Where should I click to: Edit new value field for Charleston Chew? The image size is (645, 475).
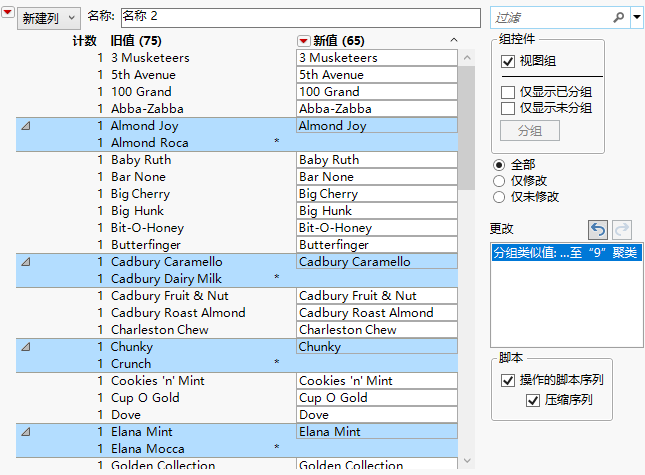coord(377,330)
